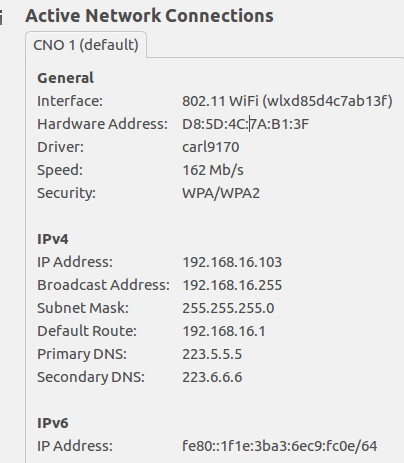Click the Active Network Connections title
The width and height of the screenshot is (404, 463).
click(x=149, y=16)
